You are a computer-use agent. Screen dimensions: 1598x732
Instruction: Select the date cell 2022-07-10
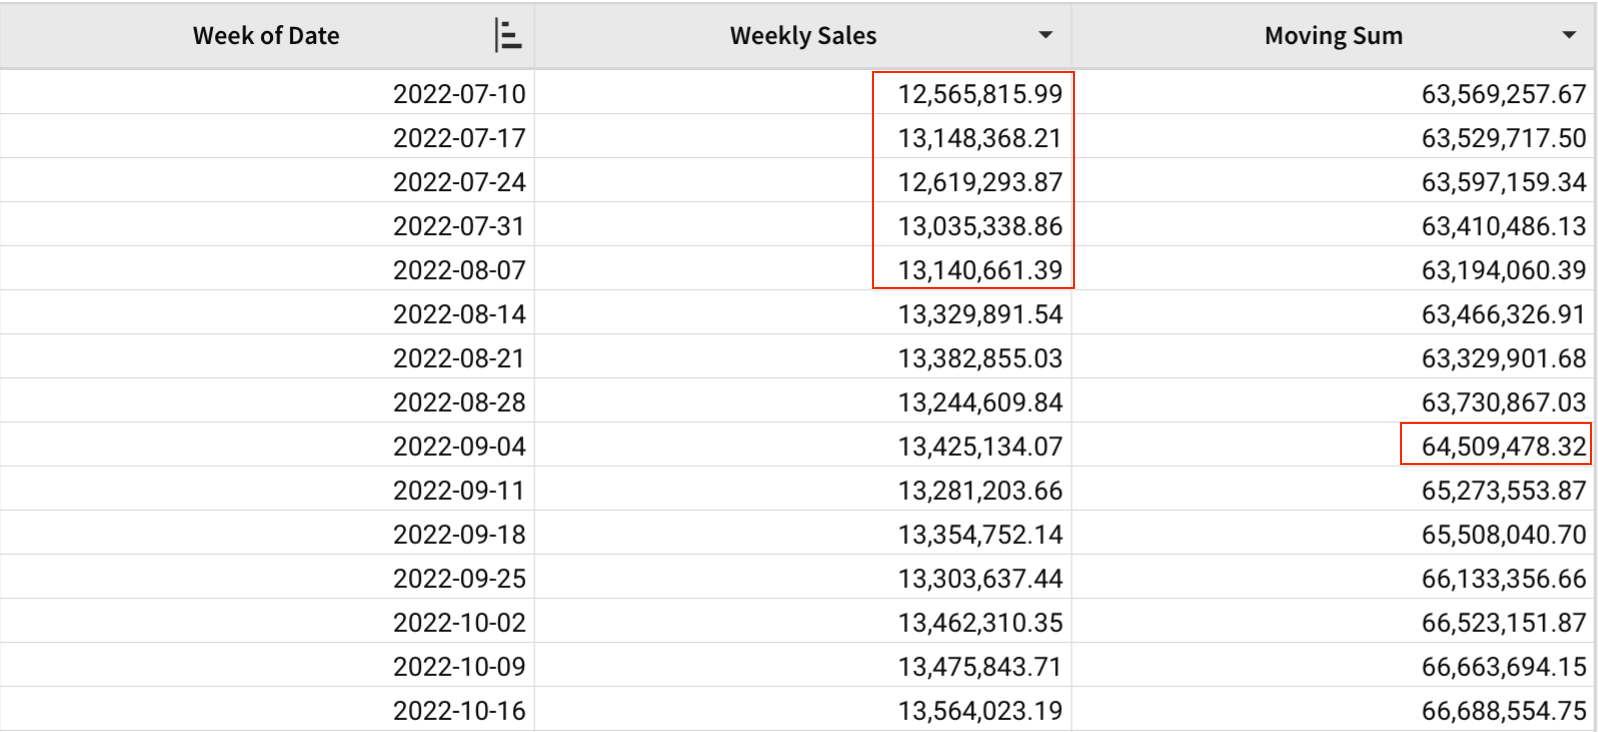[459, 94]
